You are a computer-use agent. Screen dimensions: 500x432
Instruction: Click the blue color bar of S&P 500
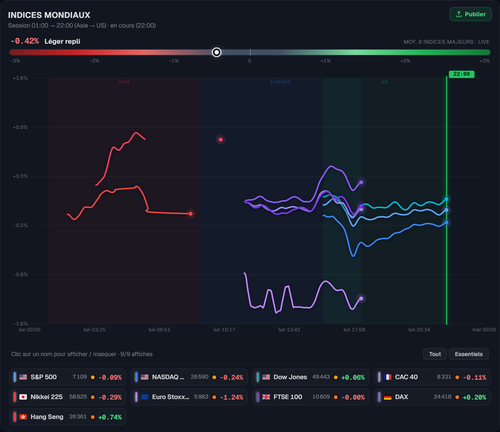pyautogui.click(x=15, y=377)
